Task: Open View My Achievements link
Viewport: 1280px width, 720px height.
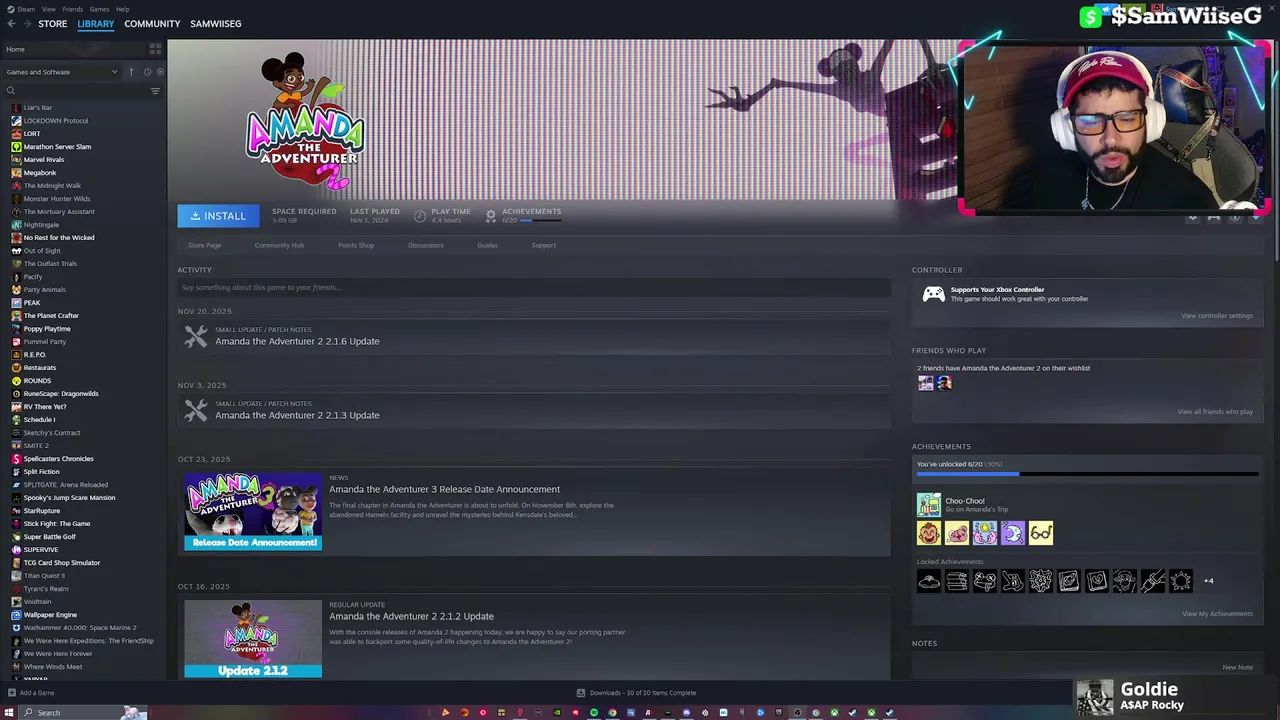Action: click(x=1217, y=614)
